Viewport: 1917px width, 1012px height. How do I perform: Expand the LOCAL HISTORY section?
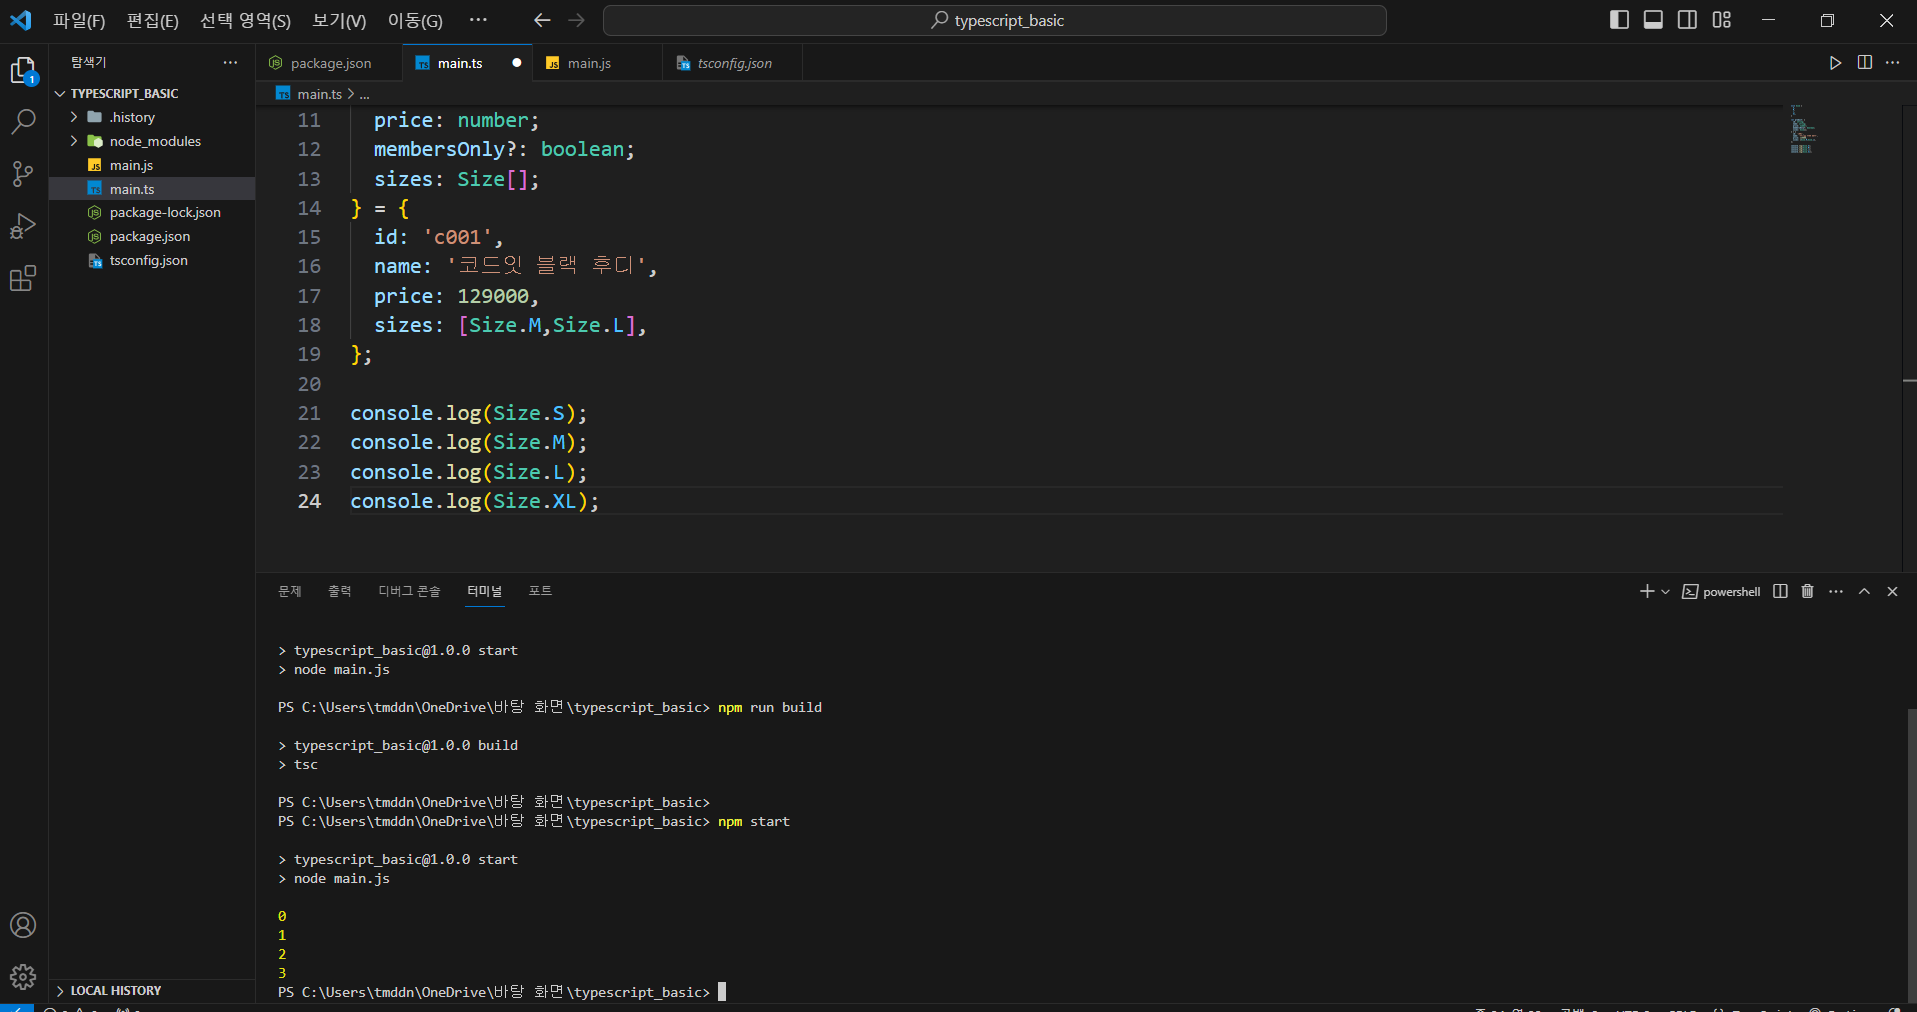[152, 990]
